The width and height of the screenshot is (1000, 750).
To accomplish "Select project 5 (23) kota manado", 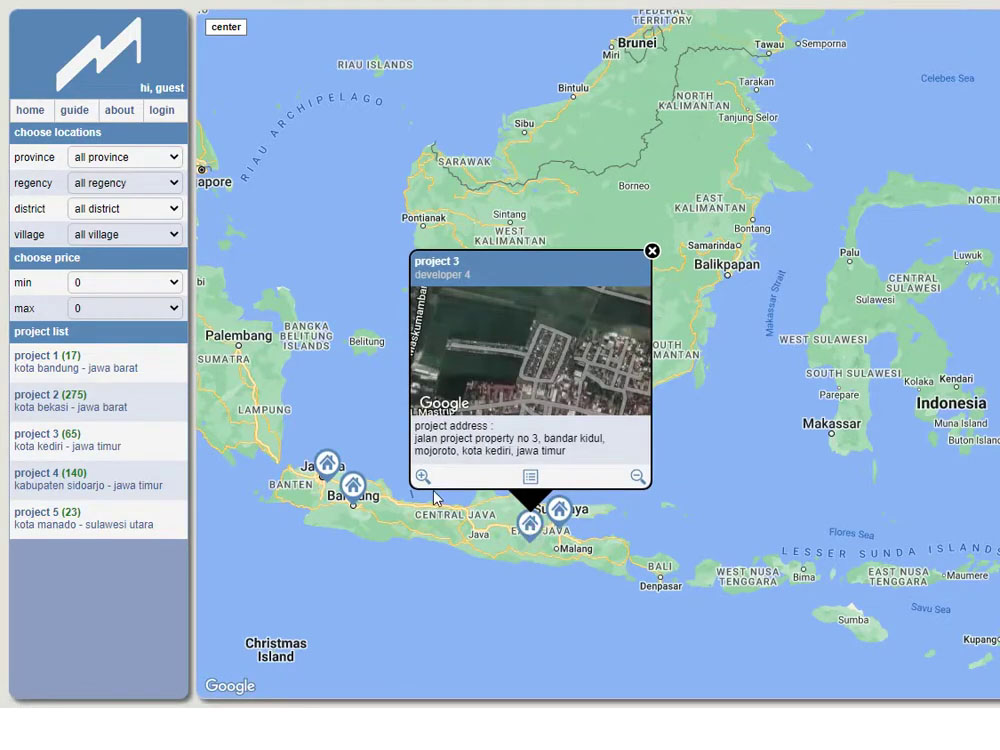I will coord(99,518).
